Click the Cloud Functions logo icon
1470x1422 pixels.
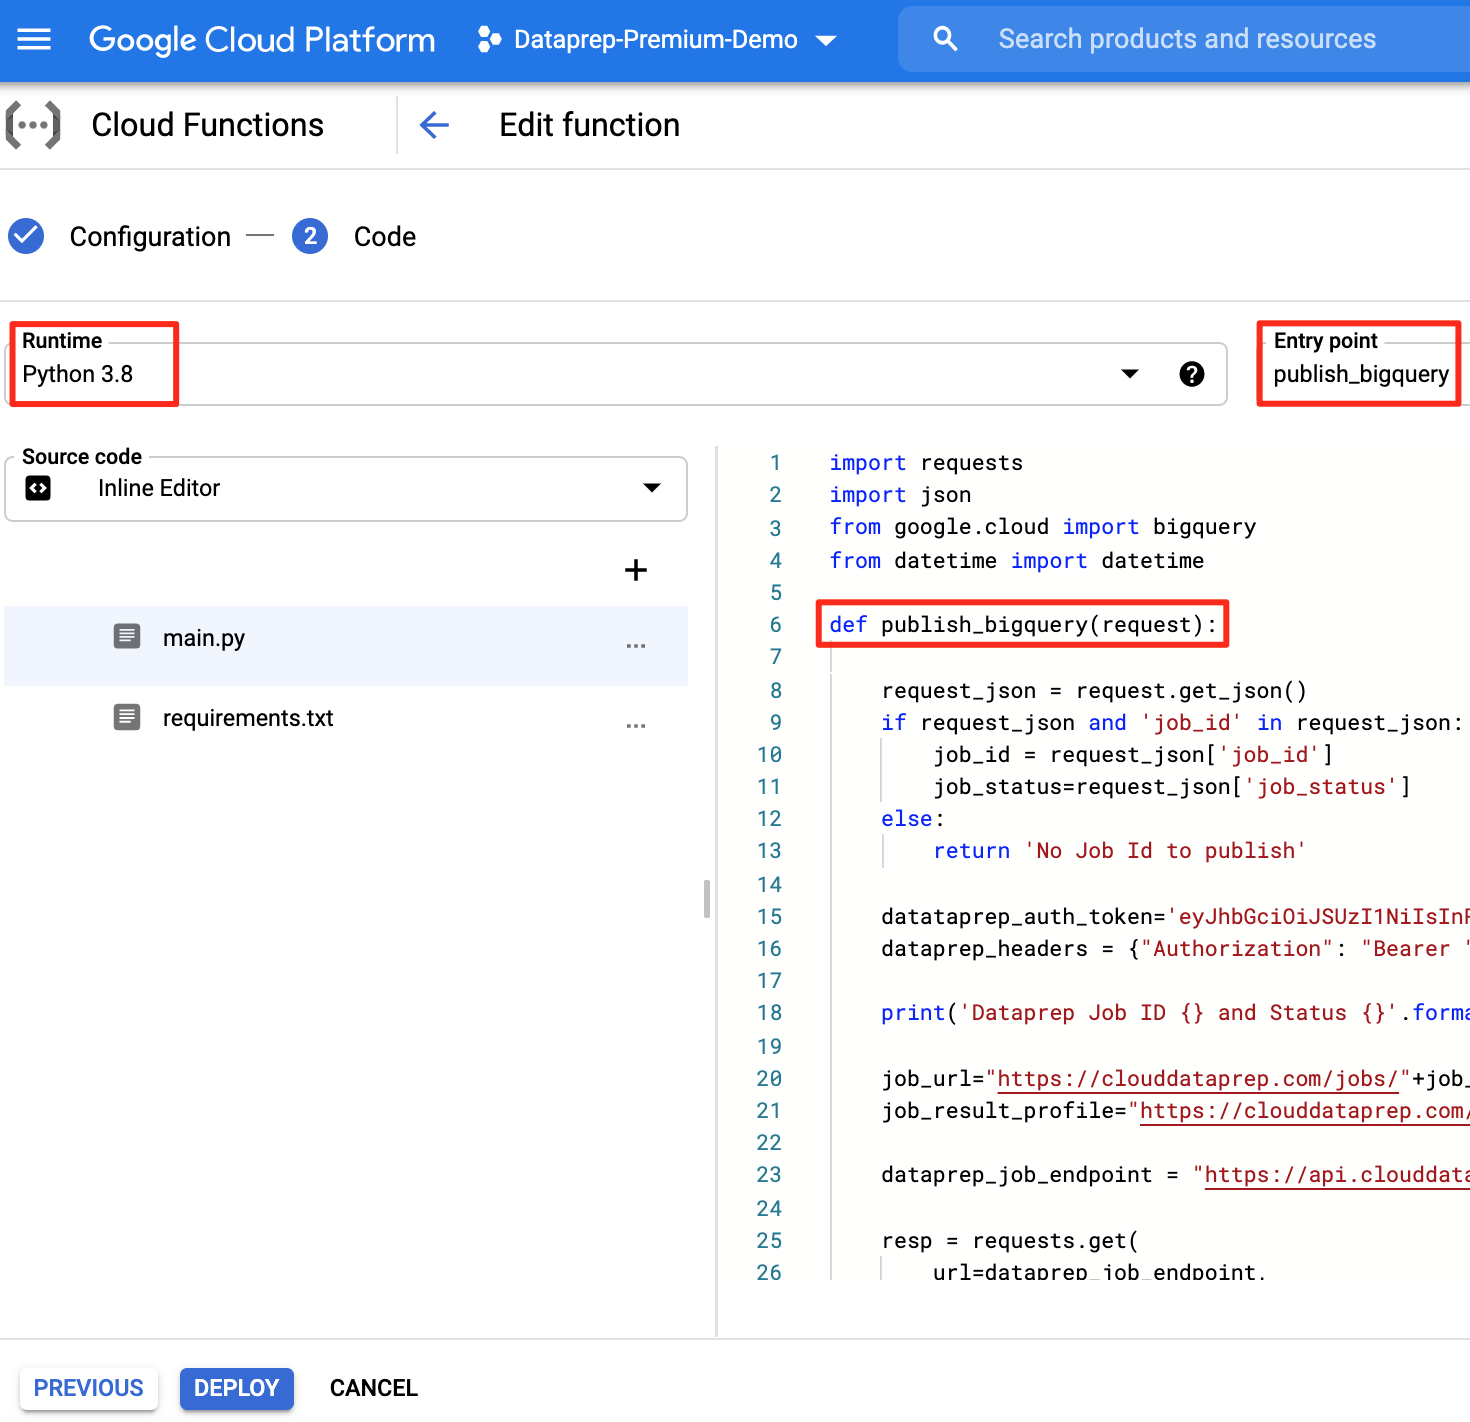[33, 124]
